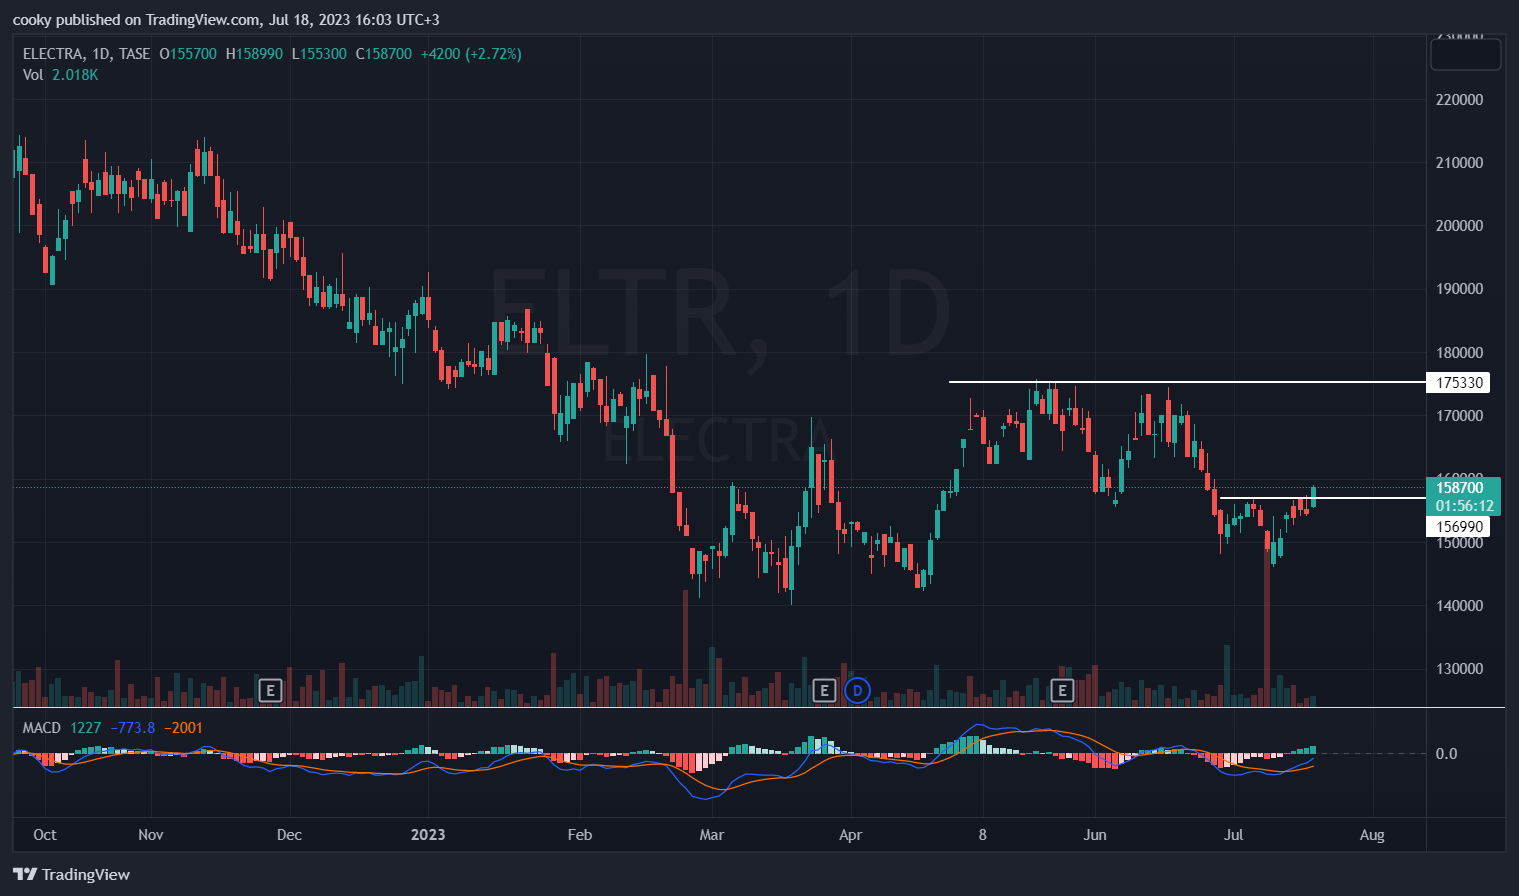Click the volume value 2.018K
1519x896 pixels.
75,75
